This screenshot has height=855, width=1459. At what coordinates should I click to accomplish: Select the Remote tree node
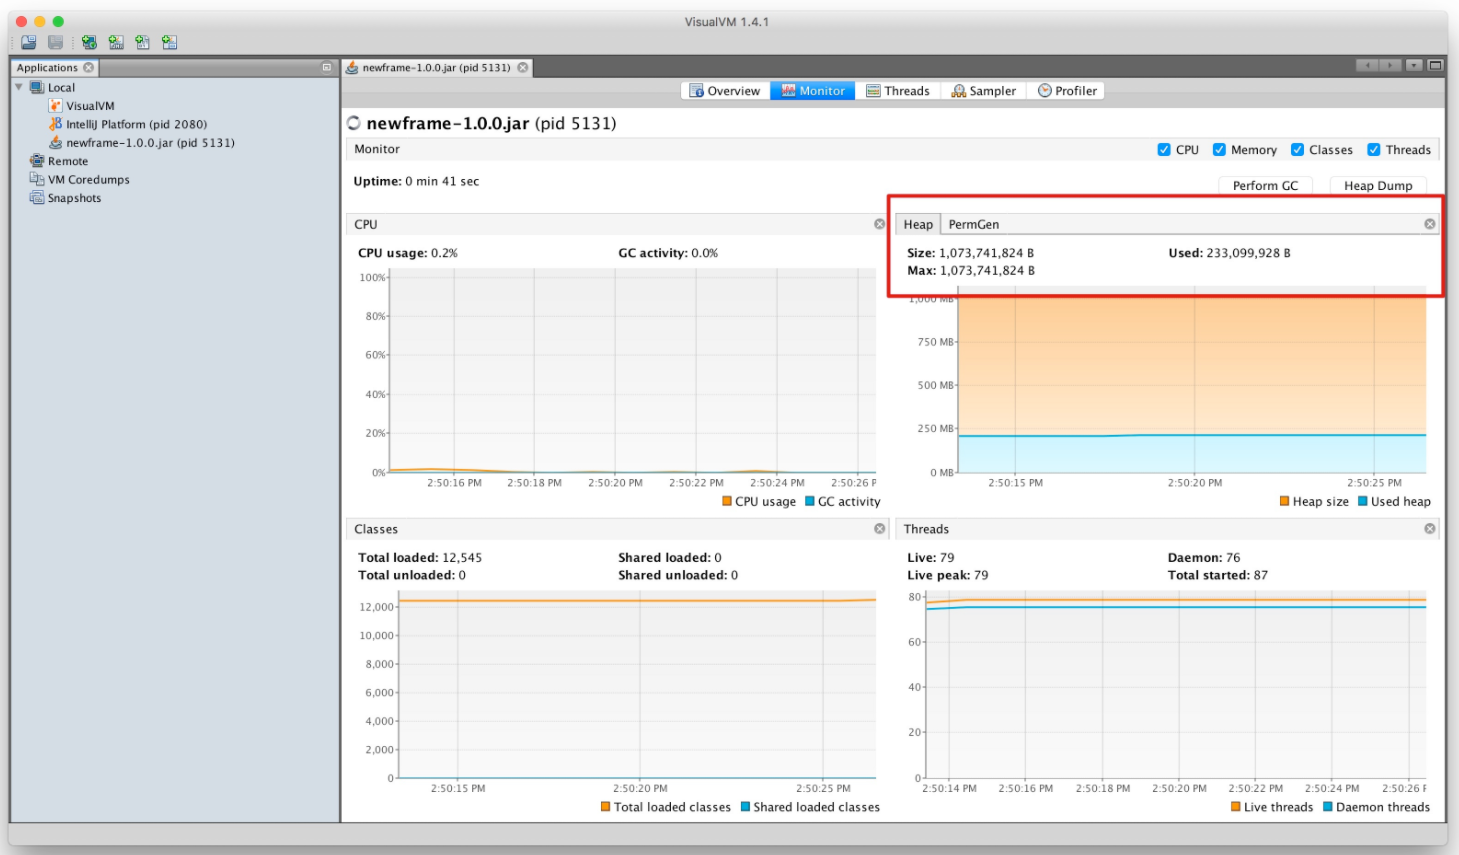point(68,161)
